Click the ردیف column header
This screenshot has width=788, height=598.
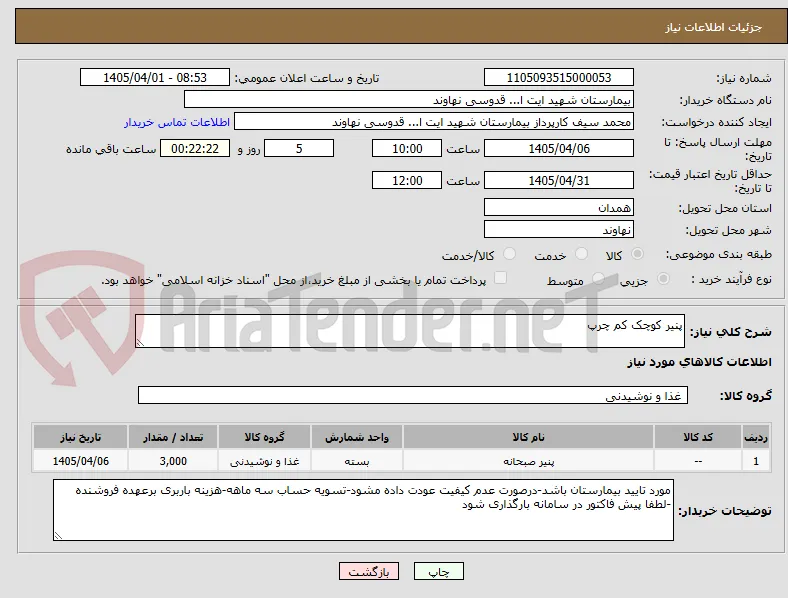[756, 437]
